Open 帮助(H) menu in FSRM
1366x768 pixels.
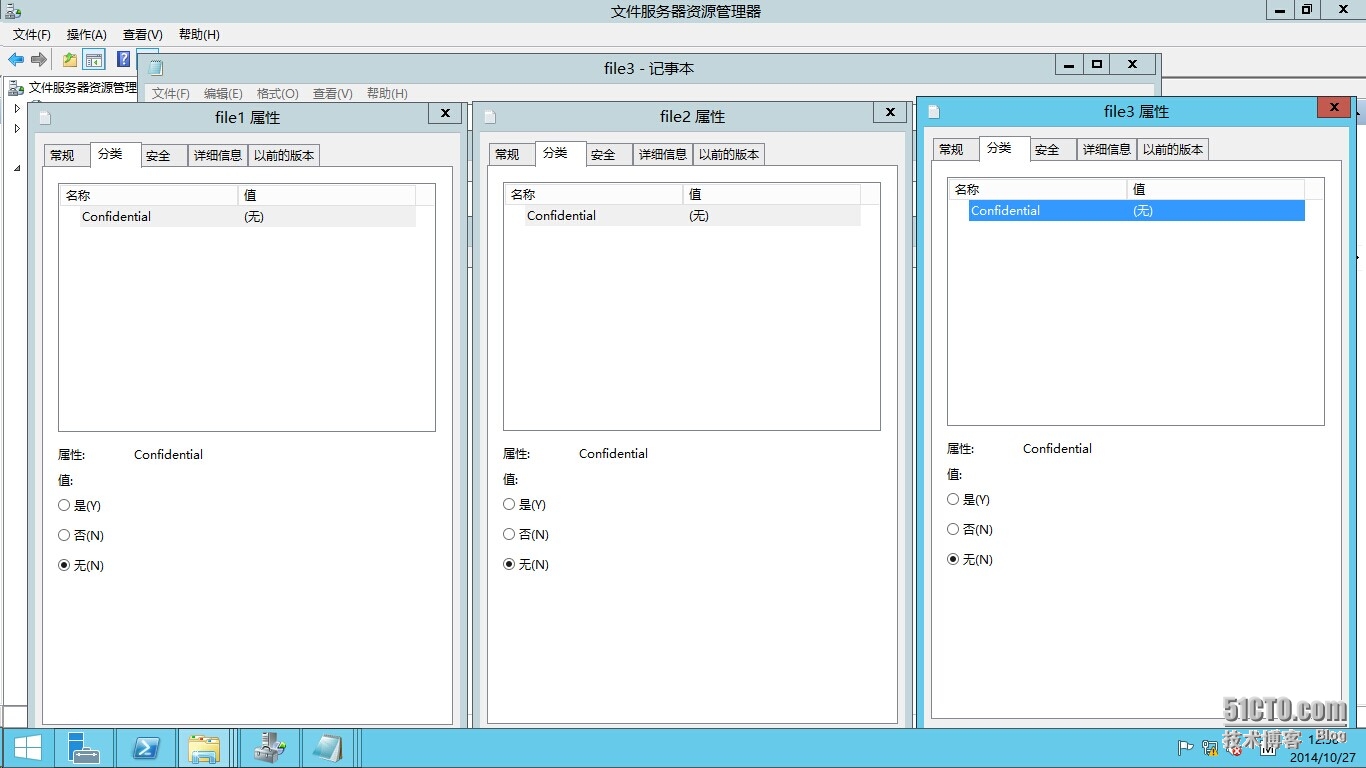199,35
